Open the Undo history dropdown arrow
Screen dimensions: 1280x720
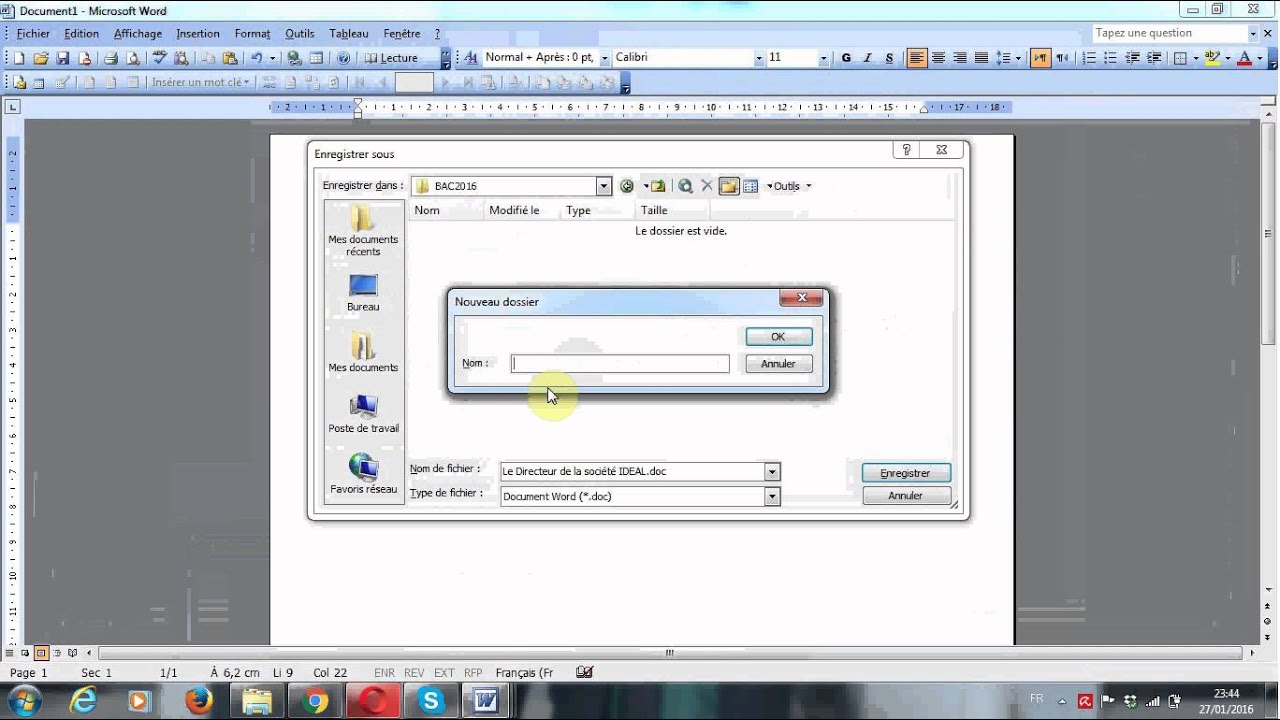click(x=272, y=58)
